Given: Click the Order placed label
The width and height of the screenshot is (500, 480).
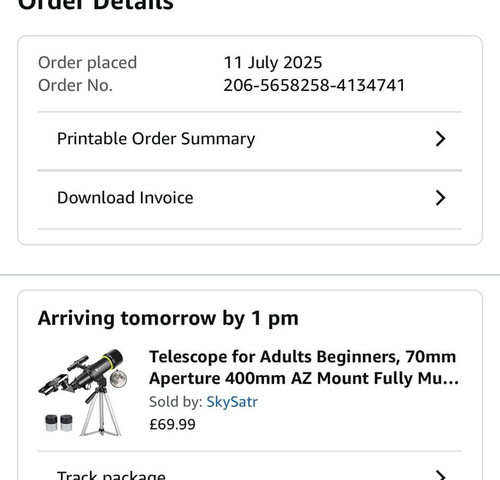Looking at the screenshot, I should pos(87,63).
